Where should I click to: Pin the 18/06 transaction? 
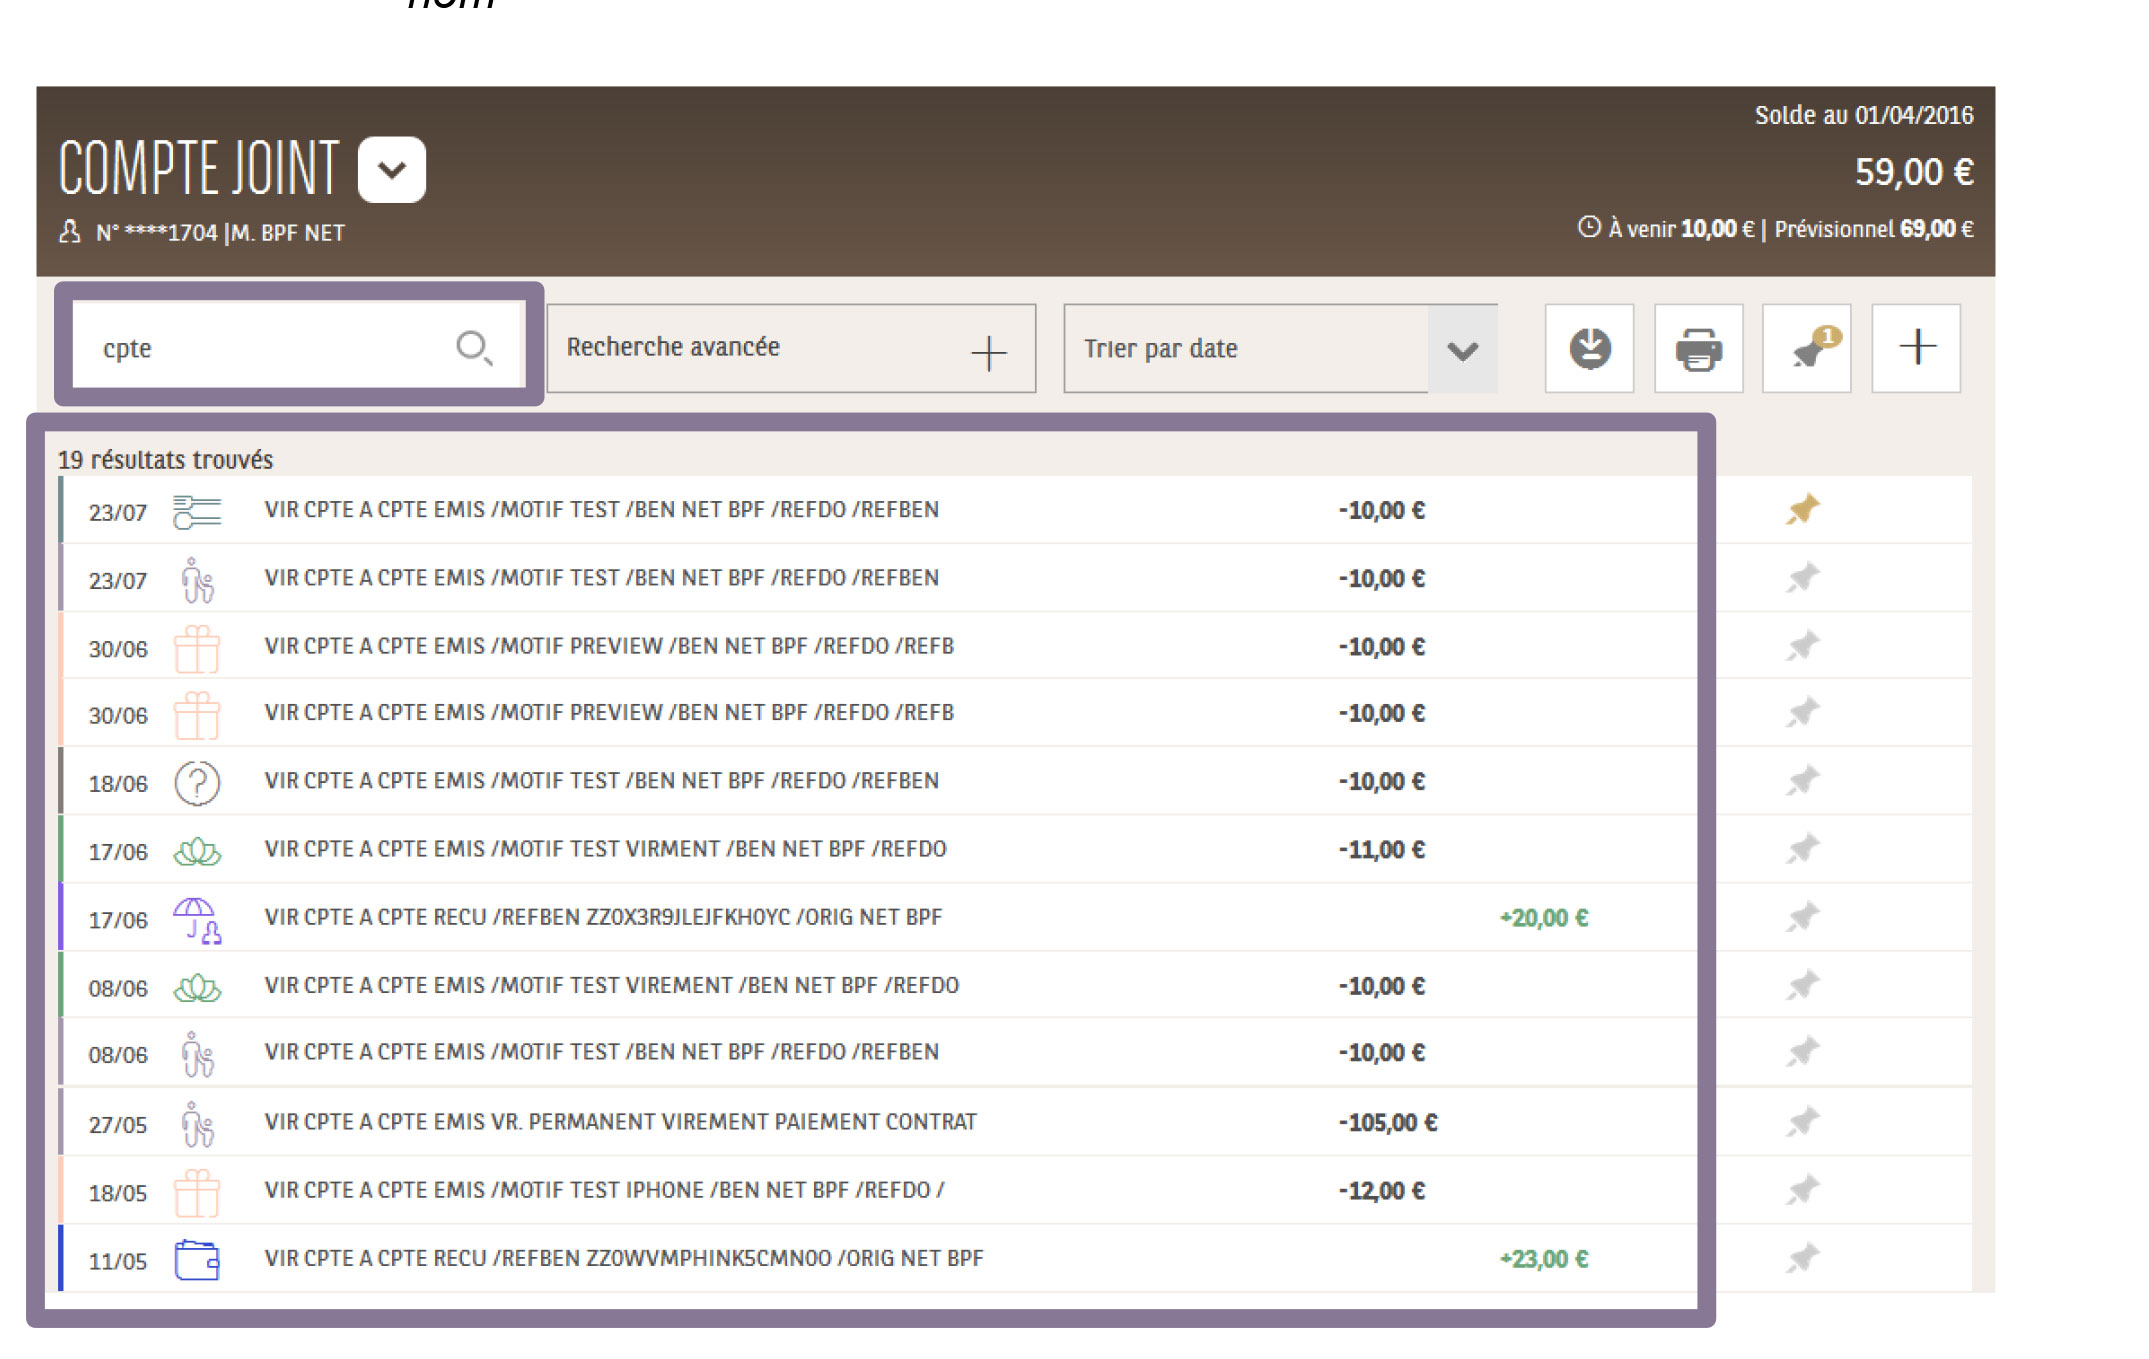1802,781
